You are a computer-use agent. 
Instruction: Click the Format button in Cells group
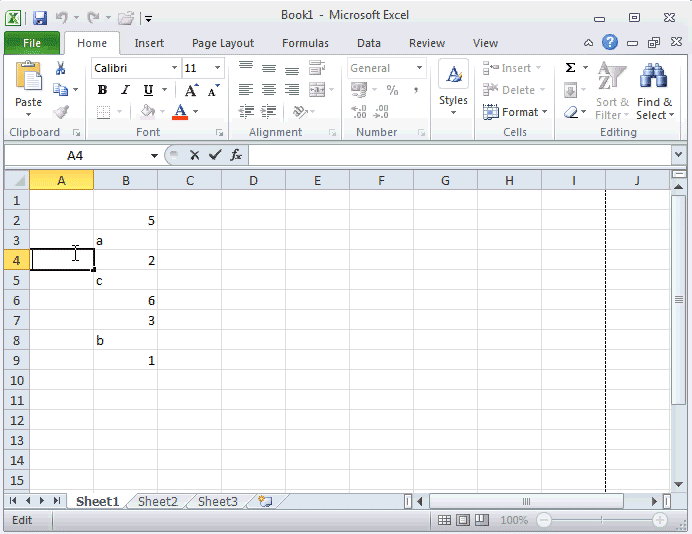tap(515, 112)
